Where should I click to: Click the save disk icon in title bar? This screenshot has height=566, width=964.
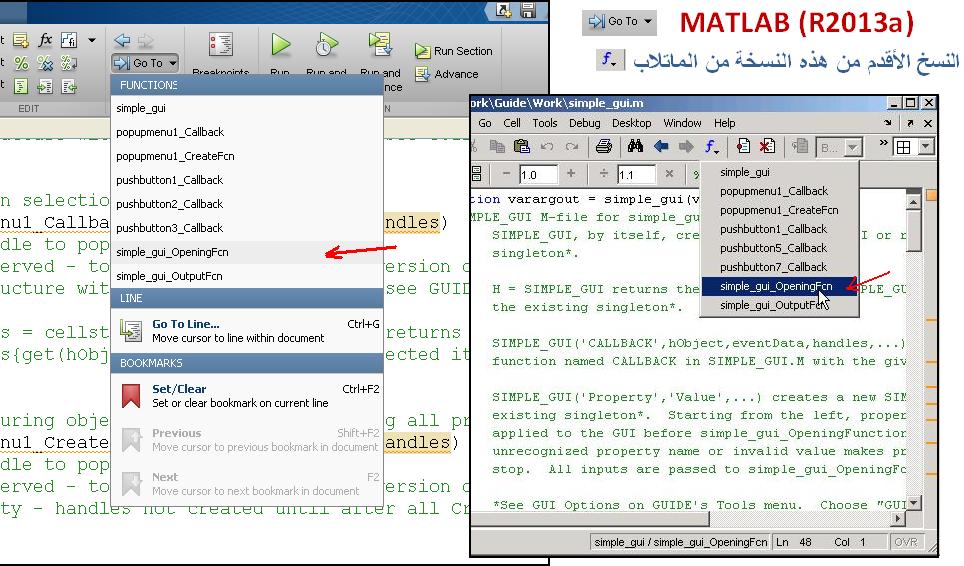coord(527,10)
